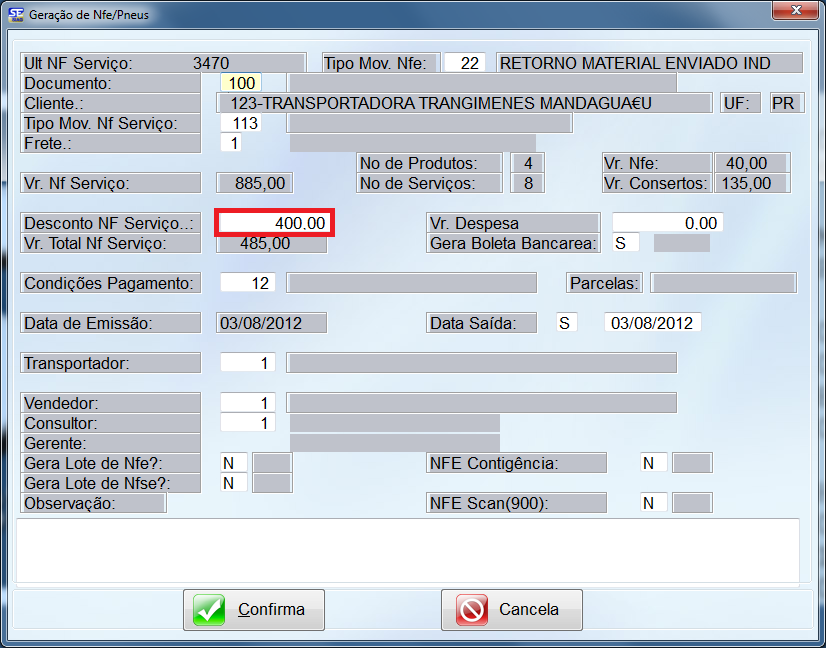Click the Transportador code field
826x648 pixels.
pos(247,363)
